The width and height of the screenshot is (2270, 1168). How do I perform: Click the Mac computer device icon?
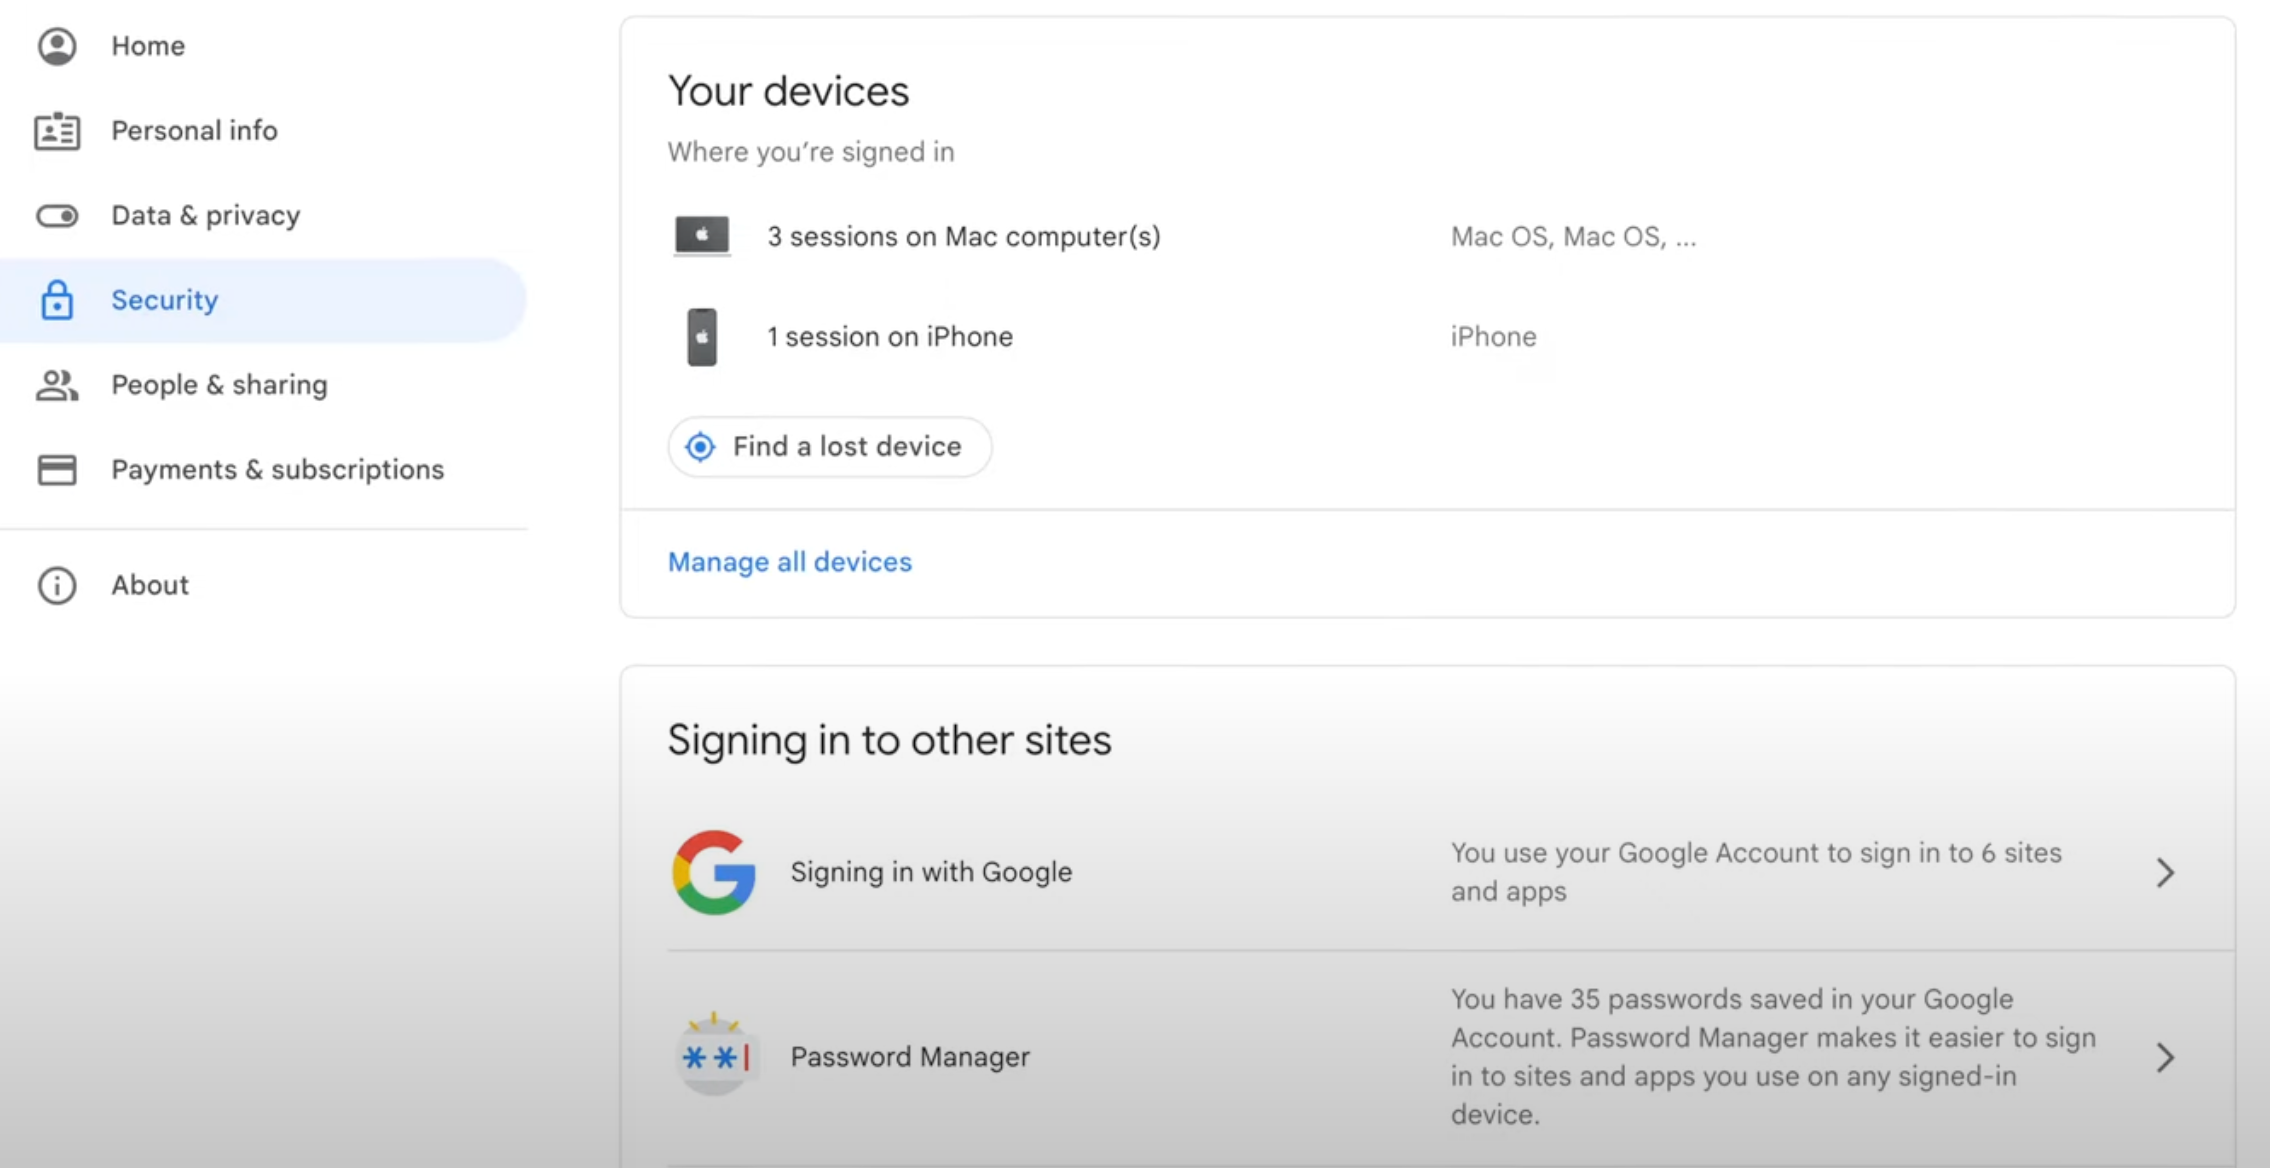click(x=701, y=236)
